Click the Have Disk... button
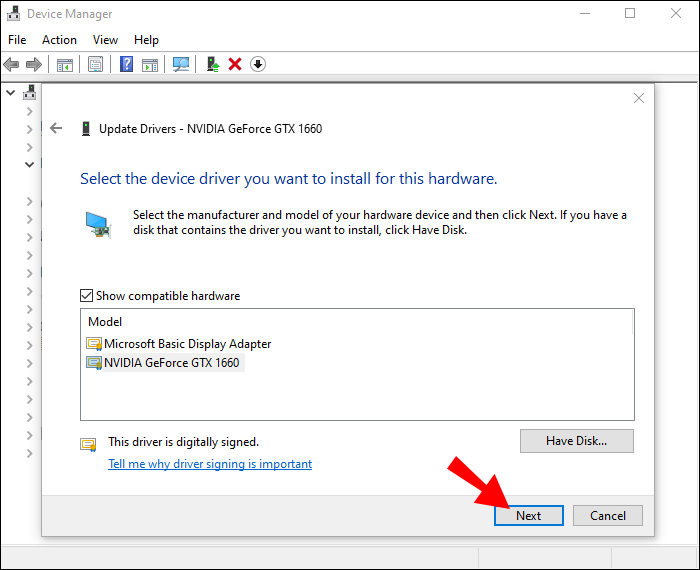Image resolution: width=700 pixels, height=570 pixels. (x=576, y=441)
